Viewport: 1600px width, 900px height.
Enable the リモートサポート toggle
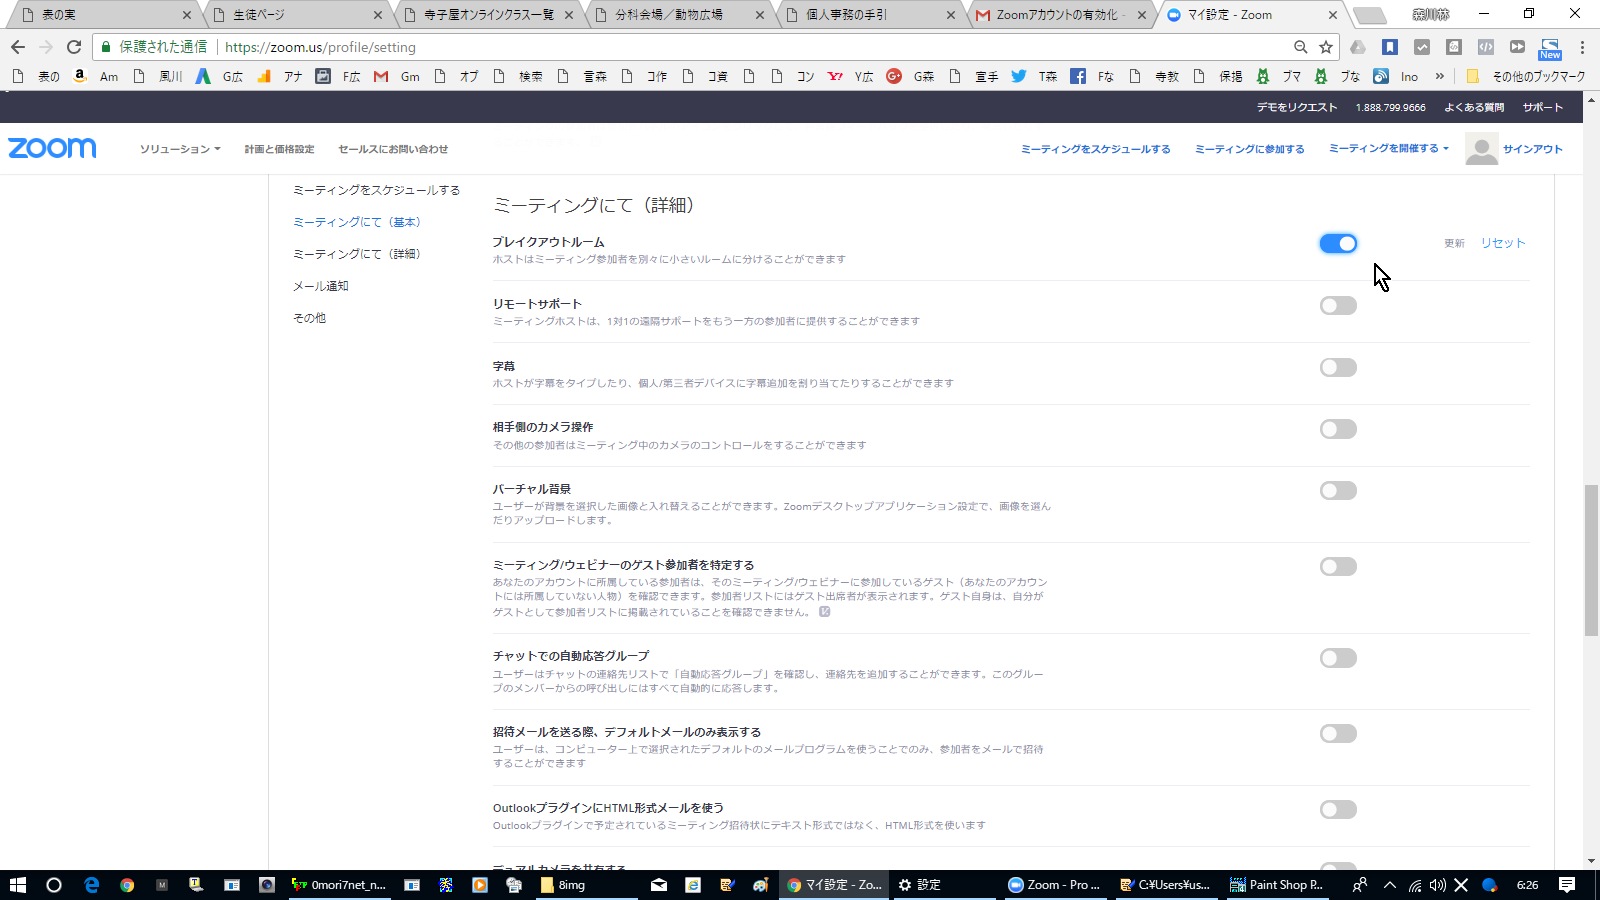(x=1338, y=305)
